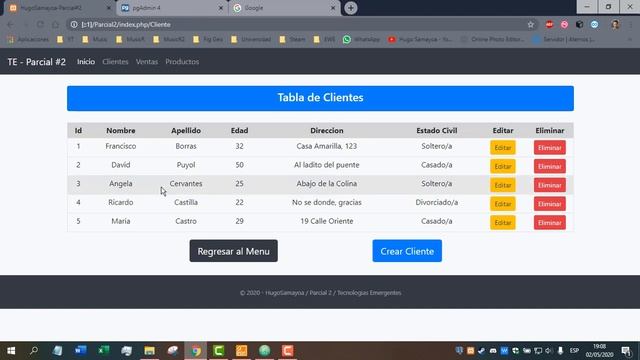Viewport: 640px width, 360px height.
Task: Delete the client Angela Cervantes
Action: pyautogui.click(x=550, y=185)
